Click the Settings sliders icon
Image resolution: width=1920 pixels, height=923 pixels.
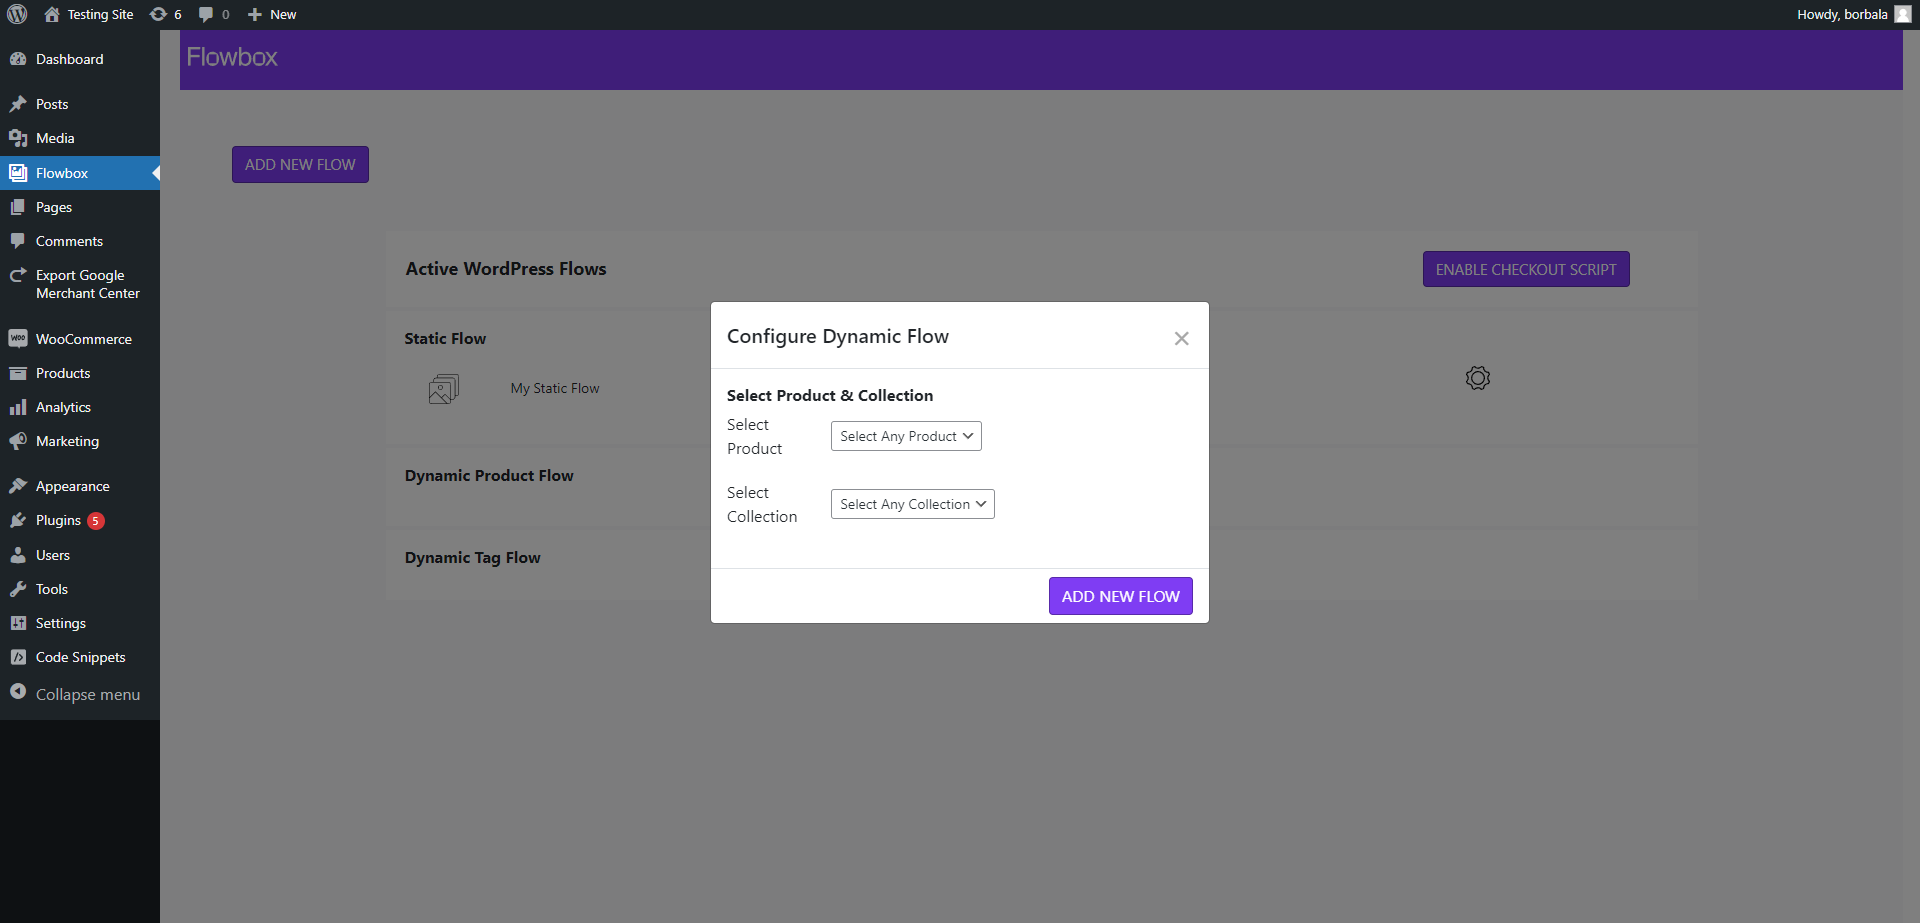(x=18, y=623)
